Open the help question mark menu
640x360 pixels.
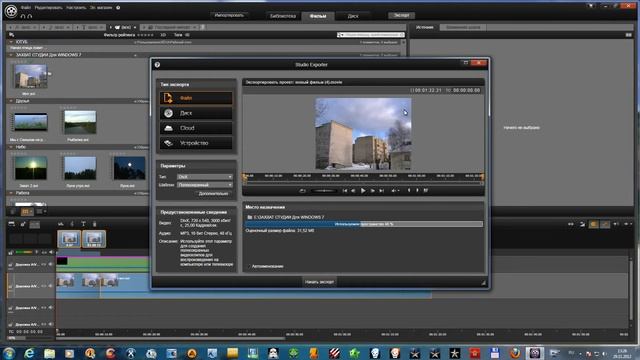(118, 7)
